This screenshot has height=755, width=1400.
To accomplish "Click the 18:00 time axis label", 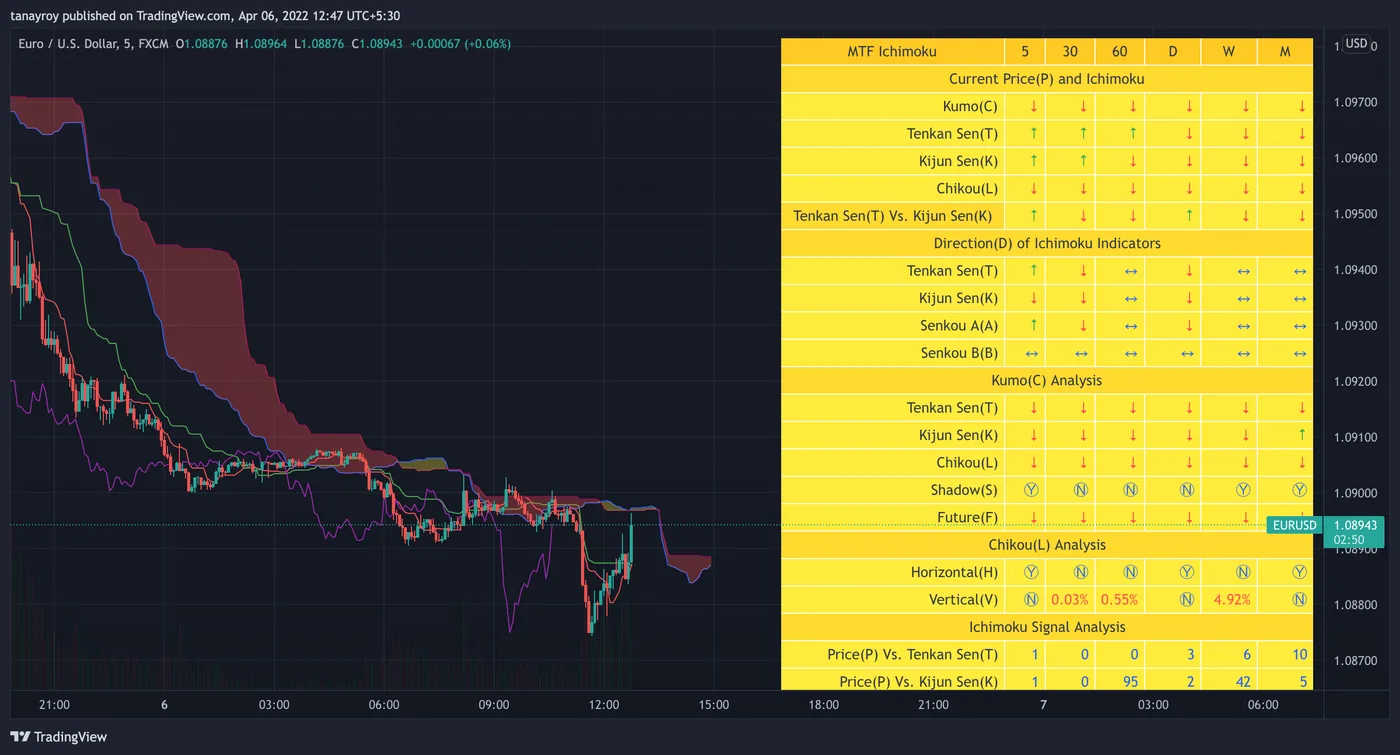I will pos(823,705).
